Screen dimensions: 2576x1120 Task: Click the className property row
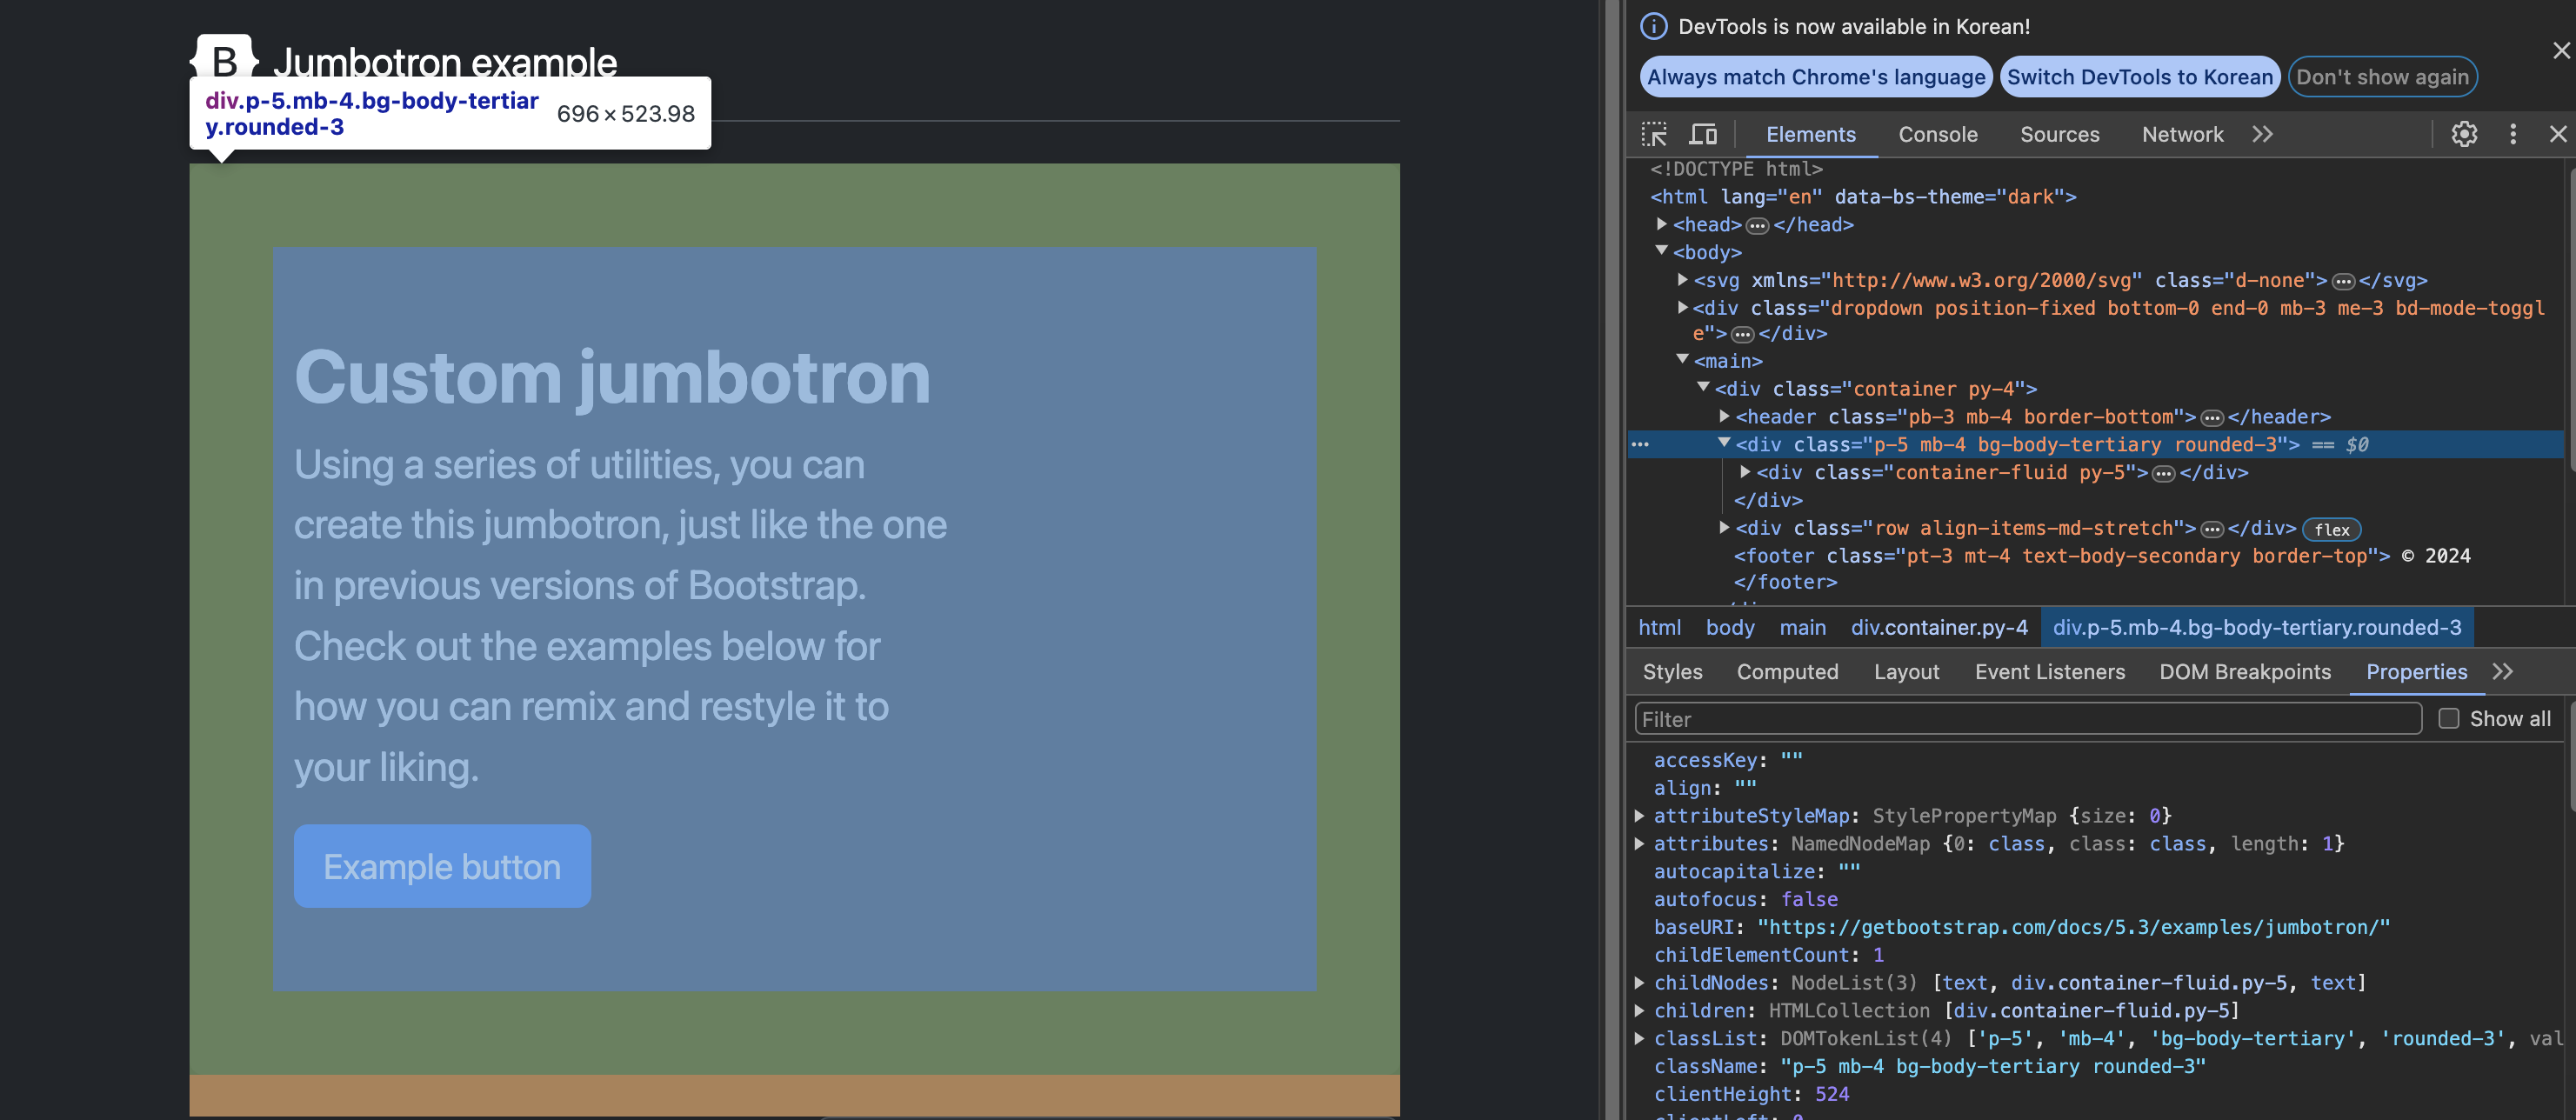pos(1929,1066)
